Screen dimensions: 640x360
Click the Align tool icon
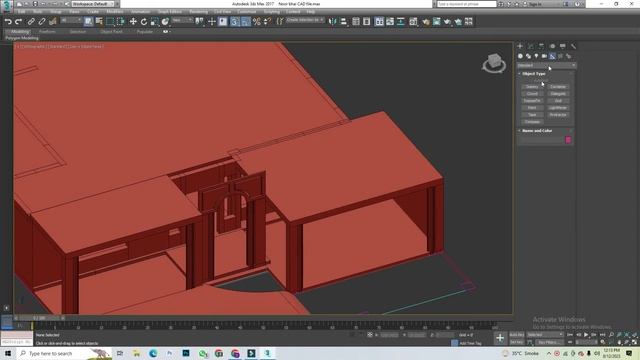[x=343, y=22]
